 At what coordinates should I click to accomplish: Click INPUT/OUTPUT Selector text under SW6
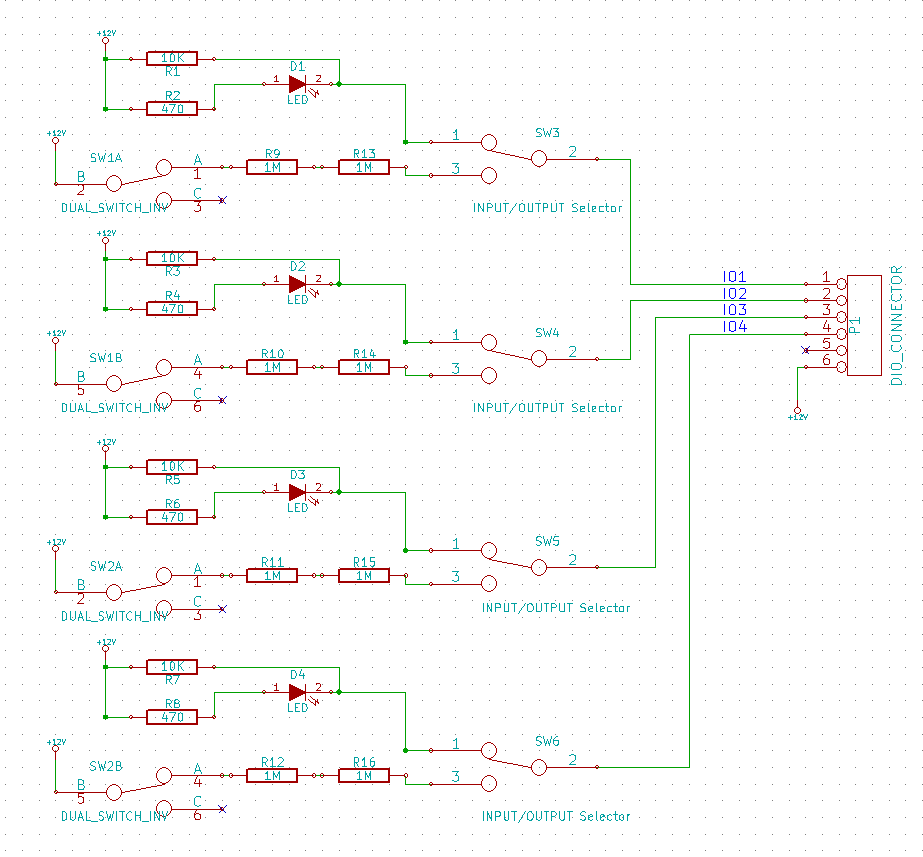coord(556,816)
